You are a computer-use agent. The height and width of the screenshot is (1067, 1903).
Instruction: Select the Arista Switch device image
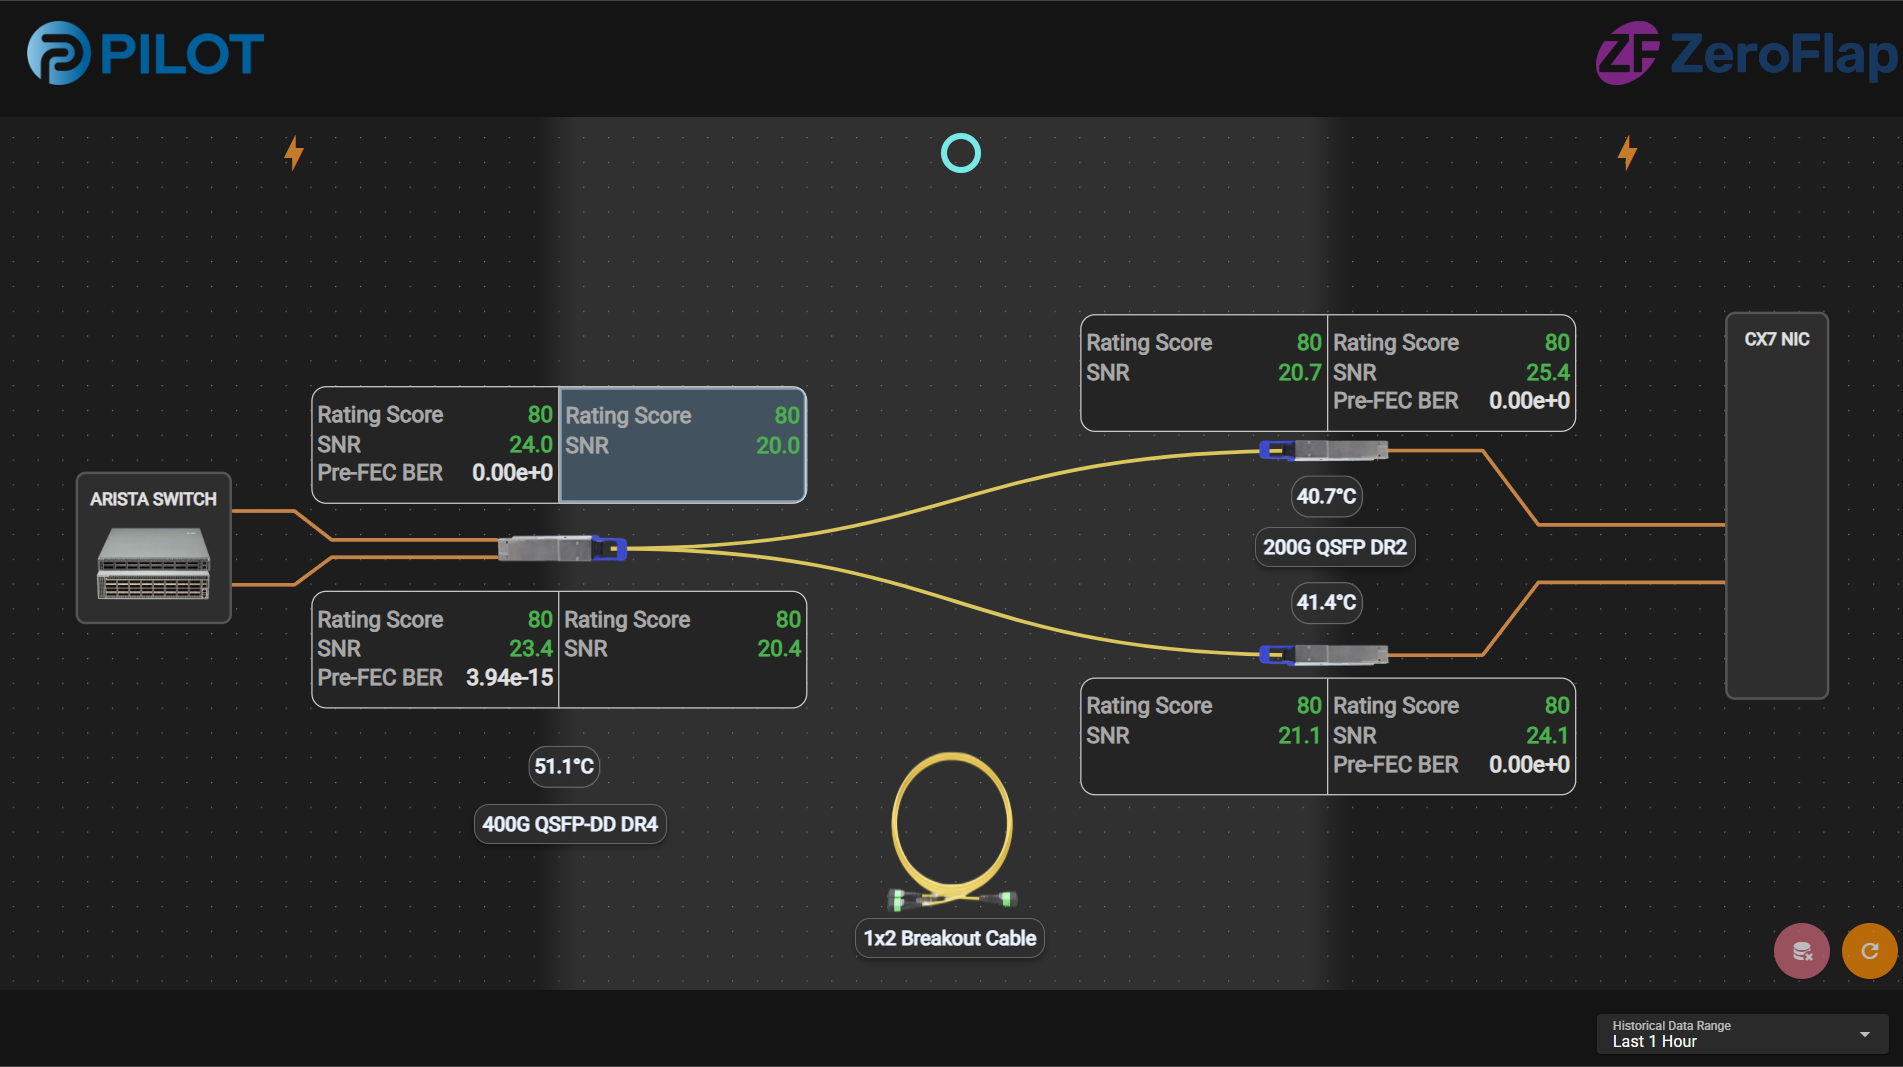coord(154,563)
